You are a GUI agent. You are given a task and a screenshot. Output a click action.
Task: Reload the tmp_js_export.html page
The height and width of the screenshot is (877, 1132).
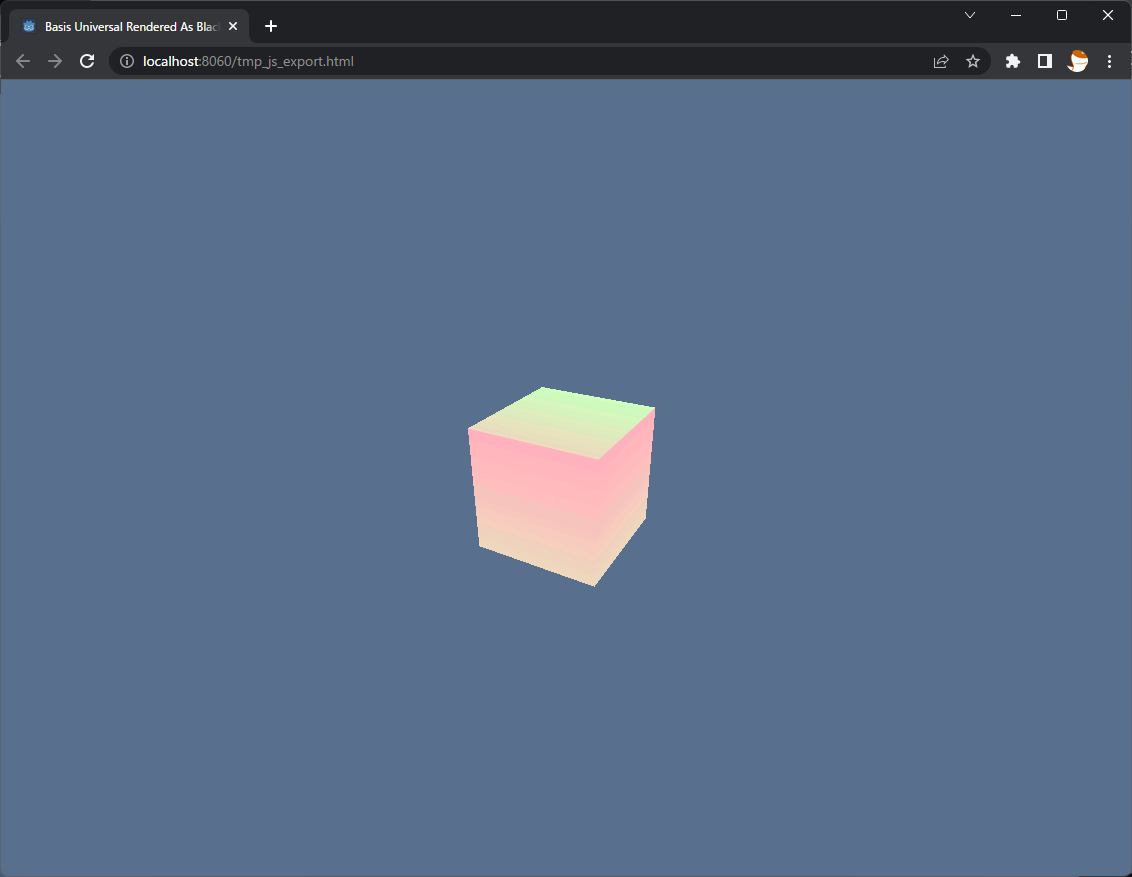point(87,61)
